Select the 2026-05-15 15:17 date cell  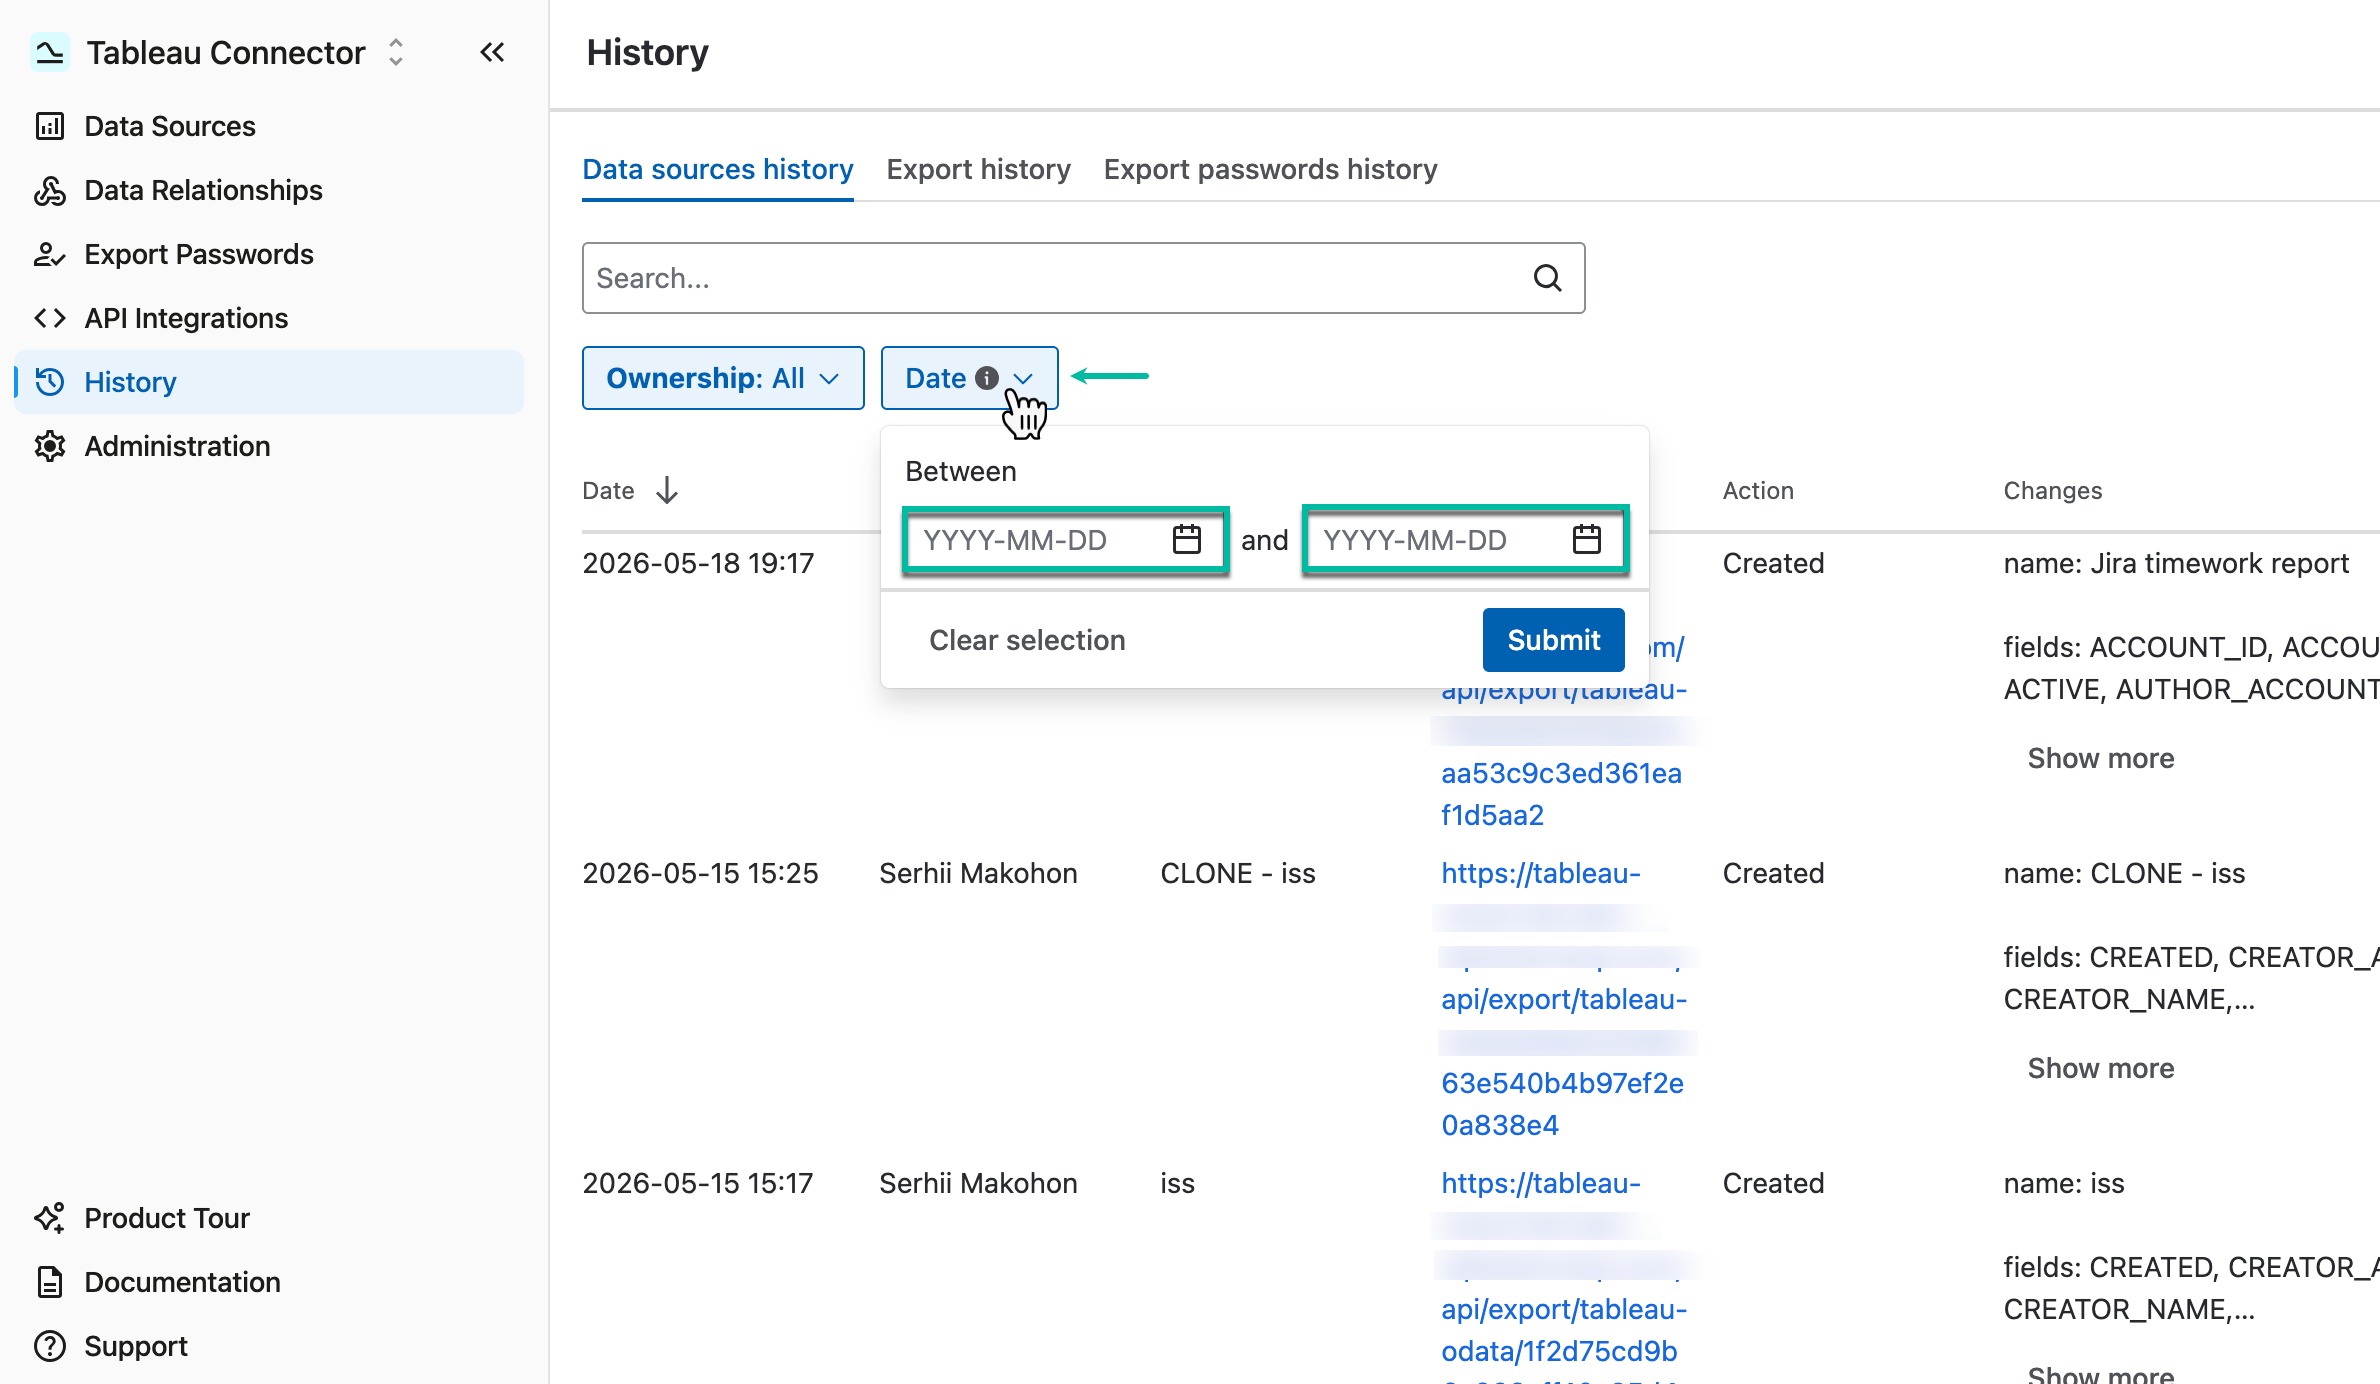pos(698,1183)
